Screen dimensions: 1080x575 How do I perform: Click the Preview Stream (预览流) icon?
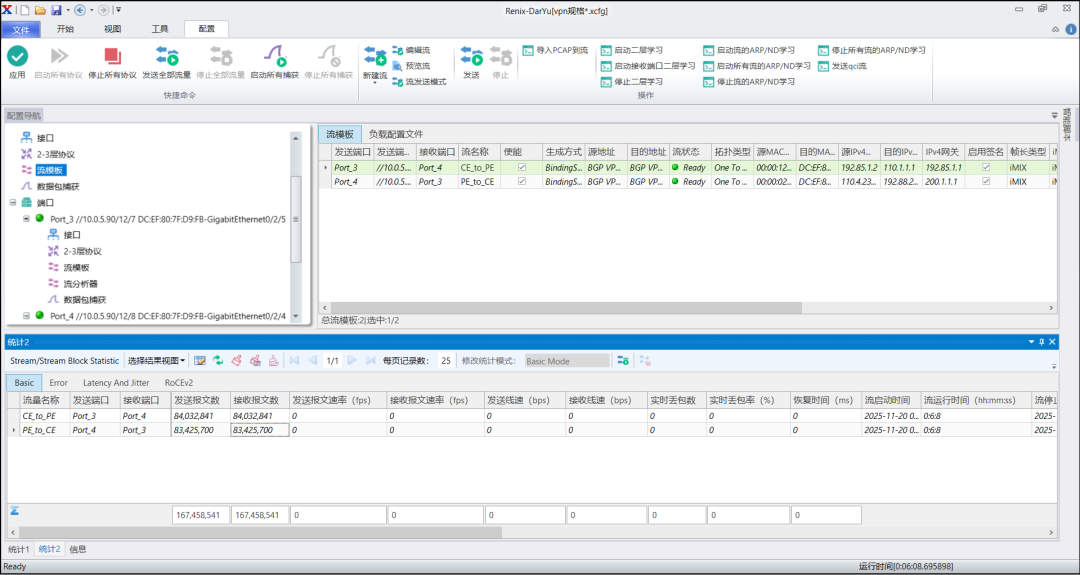pyautogui.click(x=398, y=66)
